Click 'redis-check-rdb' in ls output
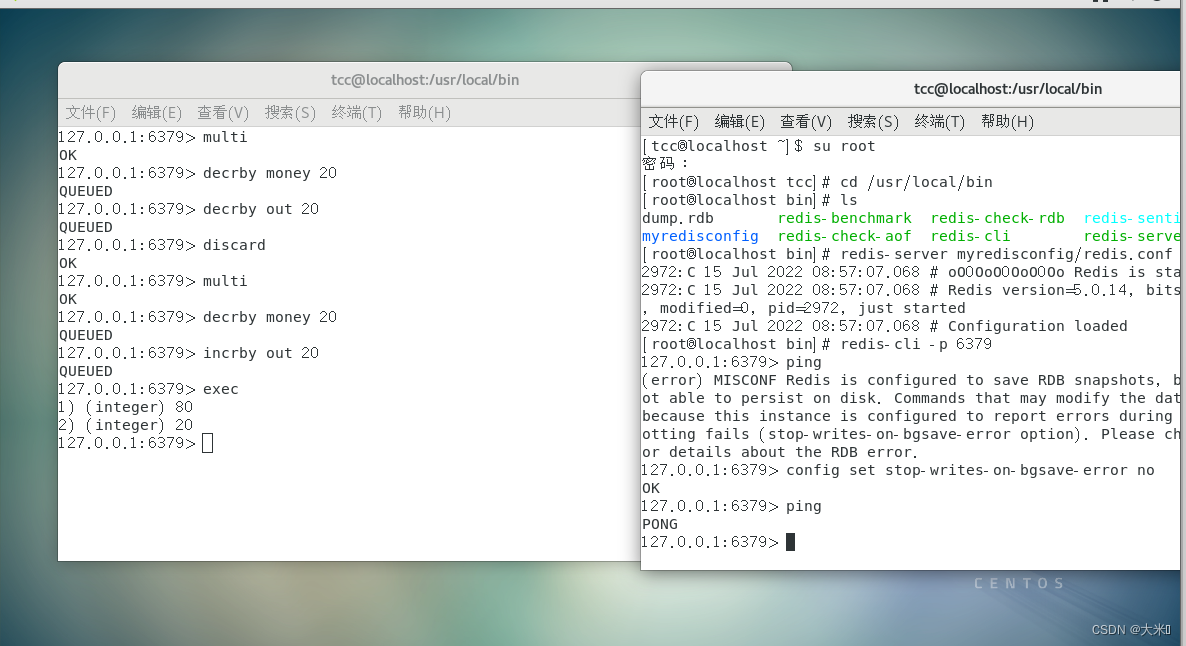This screenshot has height=646, width=1186. 998,218
